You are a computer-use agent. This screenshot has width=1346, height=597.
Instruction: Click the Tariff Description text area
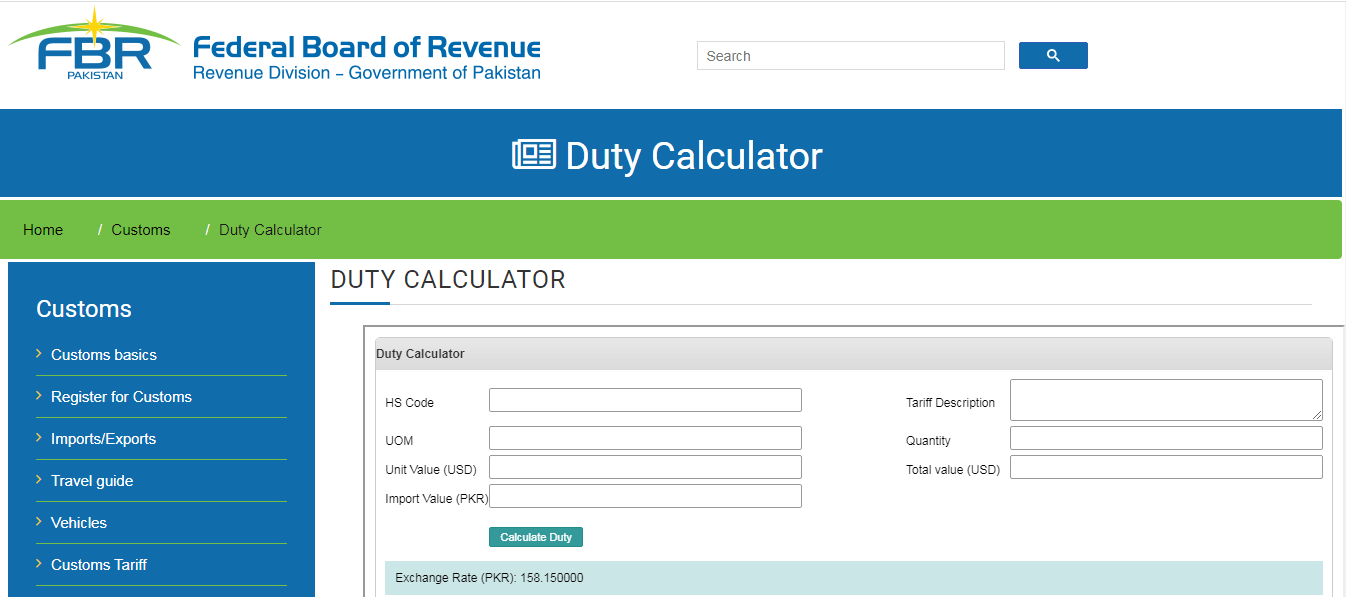tap(1165, 400)
